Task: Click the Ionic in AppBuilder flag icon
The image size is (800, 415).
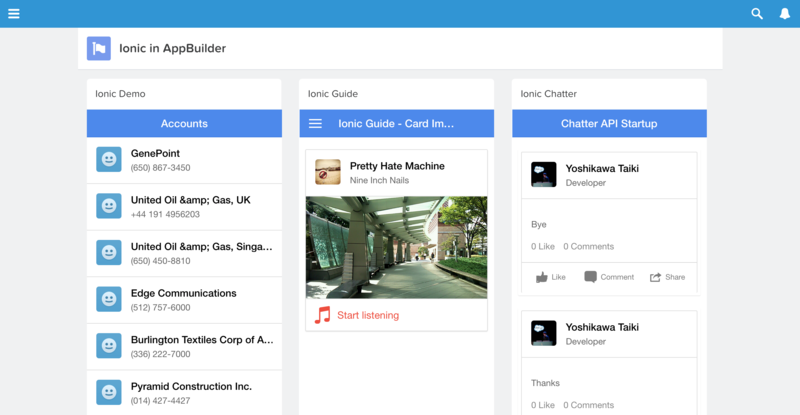Action: click(x=98, y=48)
